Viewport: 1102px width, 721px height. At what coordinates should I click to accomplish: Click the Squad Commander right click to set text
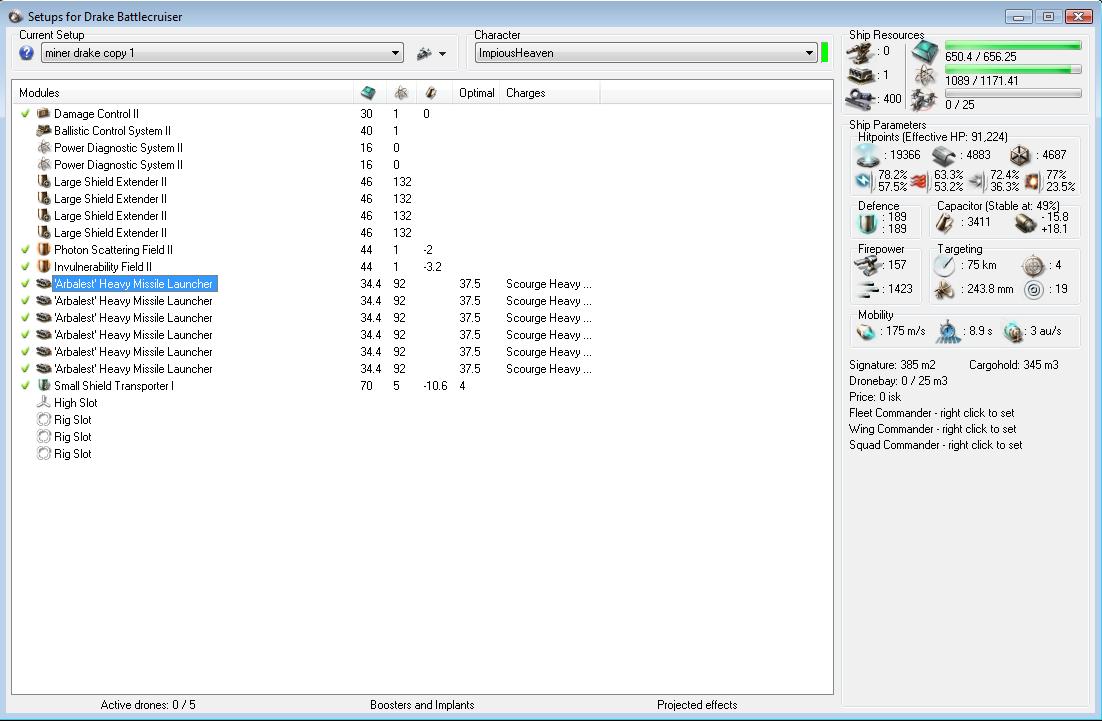[935, 446]
